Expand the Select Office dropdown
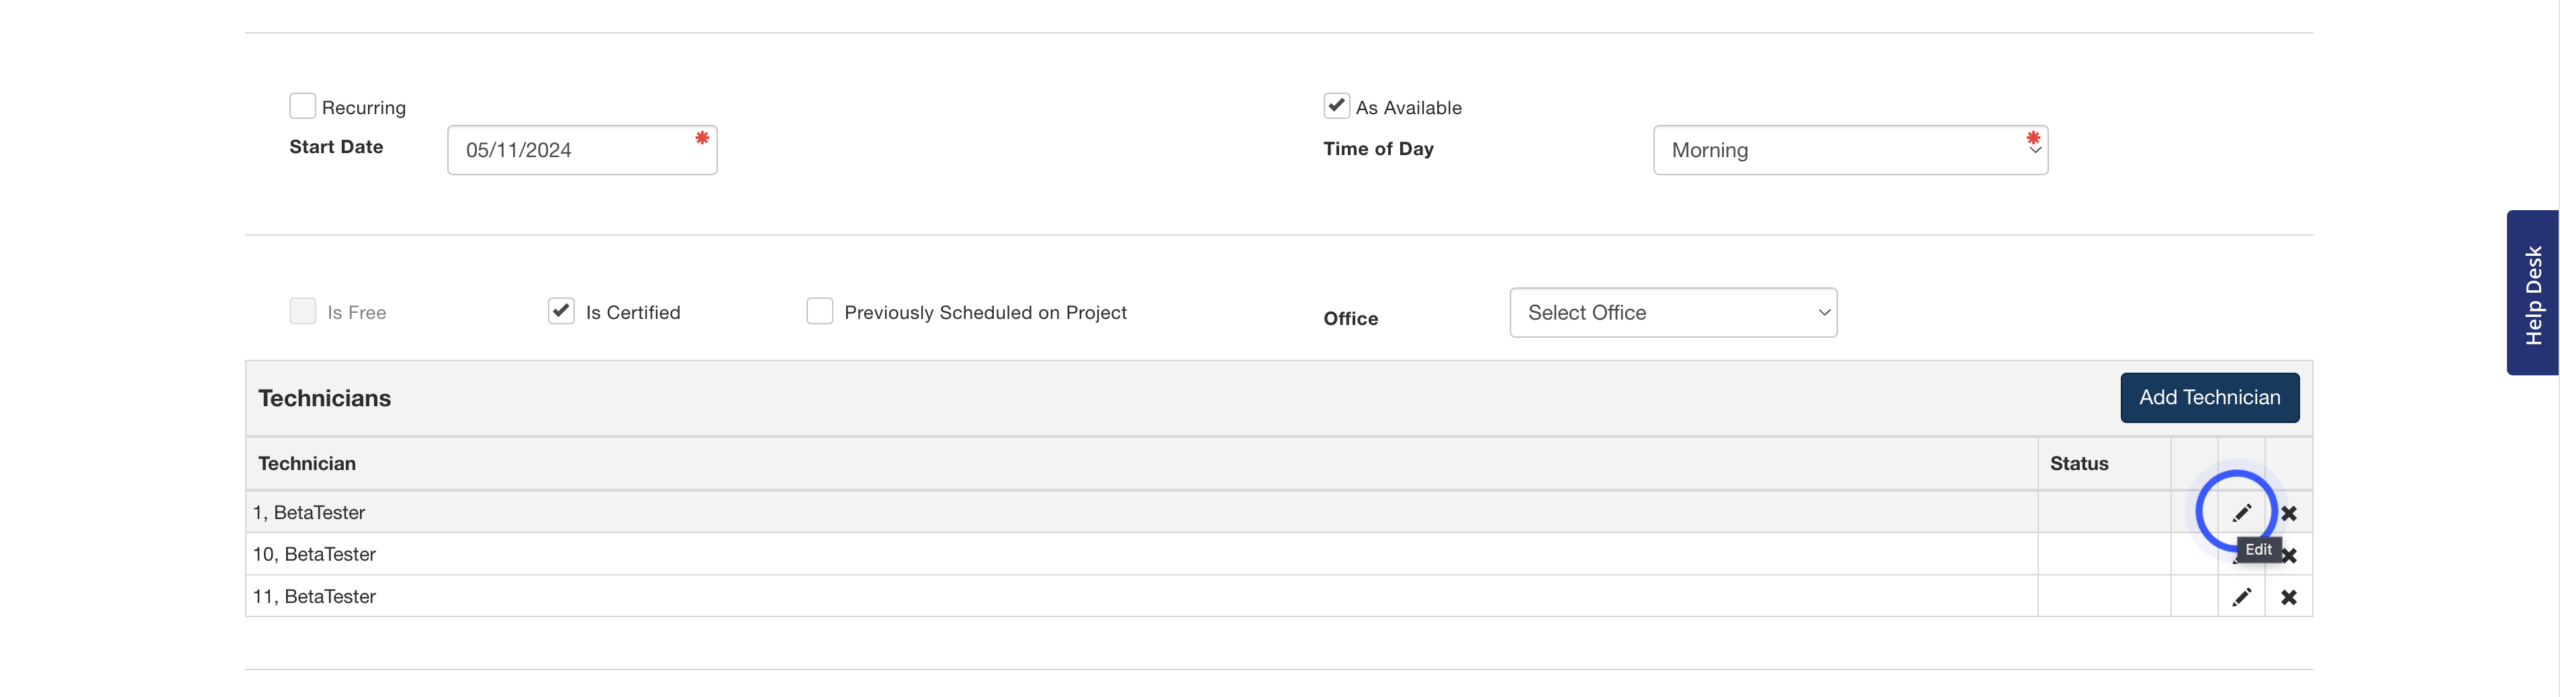Viewport: 2560px width, 697px height. (x=1673, y=313)
